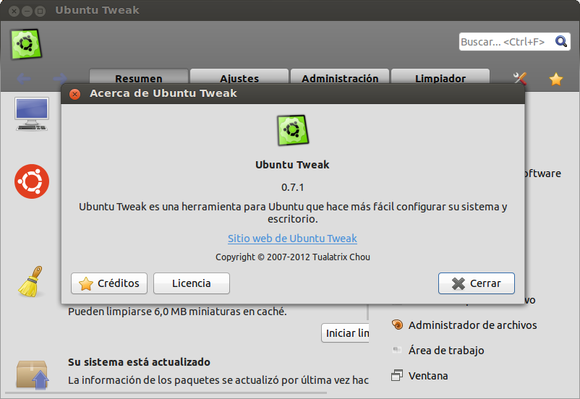Click the red Ubuntu logo icon
Image resolution: width=580 pixels, height=399 pixels.
click(x=32, y=182)
